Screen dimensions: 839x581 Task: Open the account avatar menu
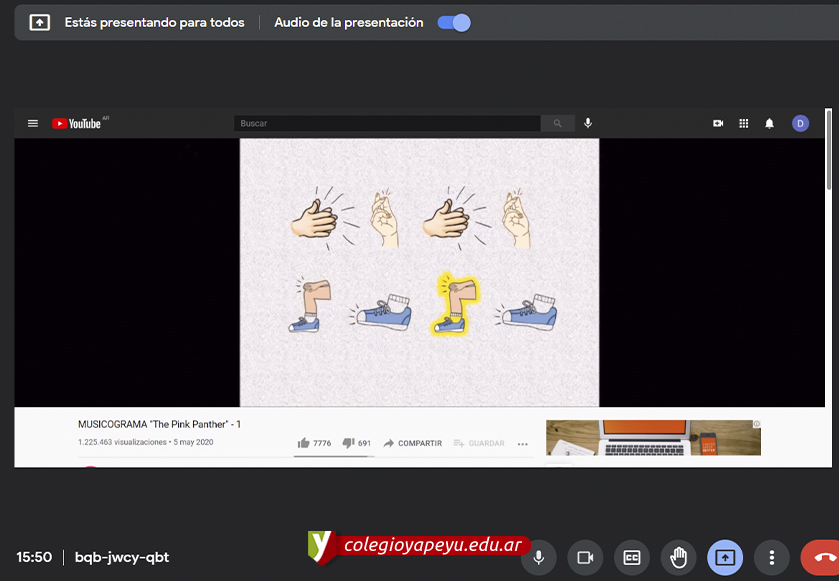pyautogui.click(x=800, y=123)
